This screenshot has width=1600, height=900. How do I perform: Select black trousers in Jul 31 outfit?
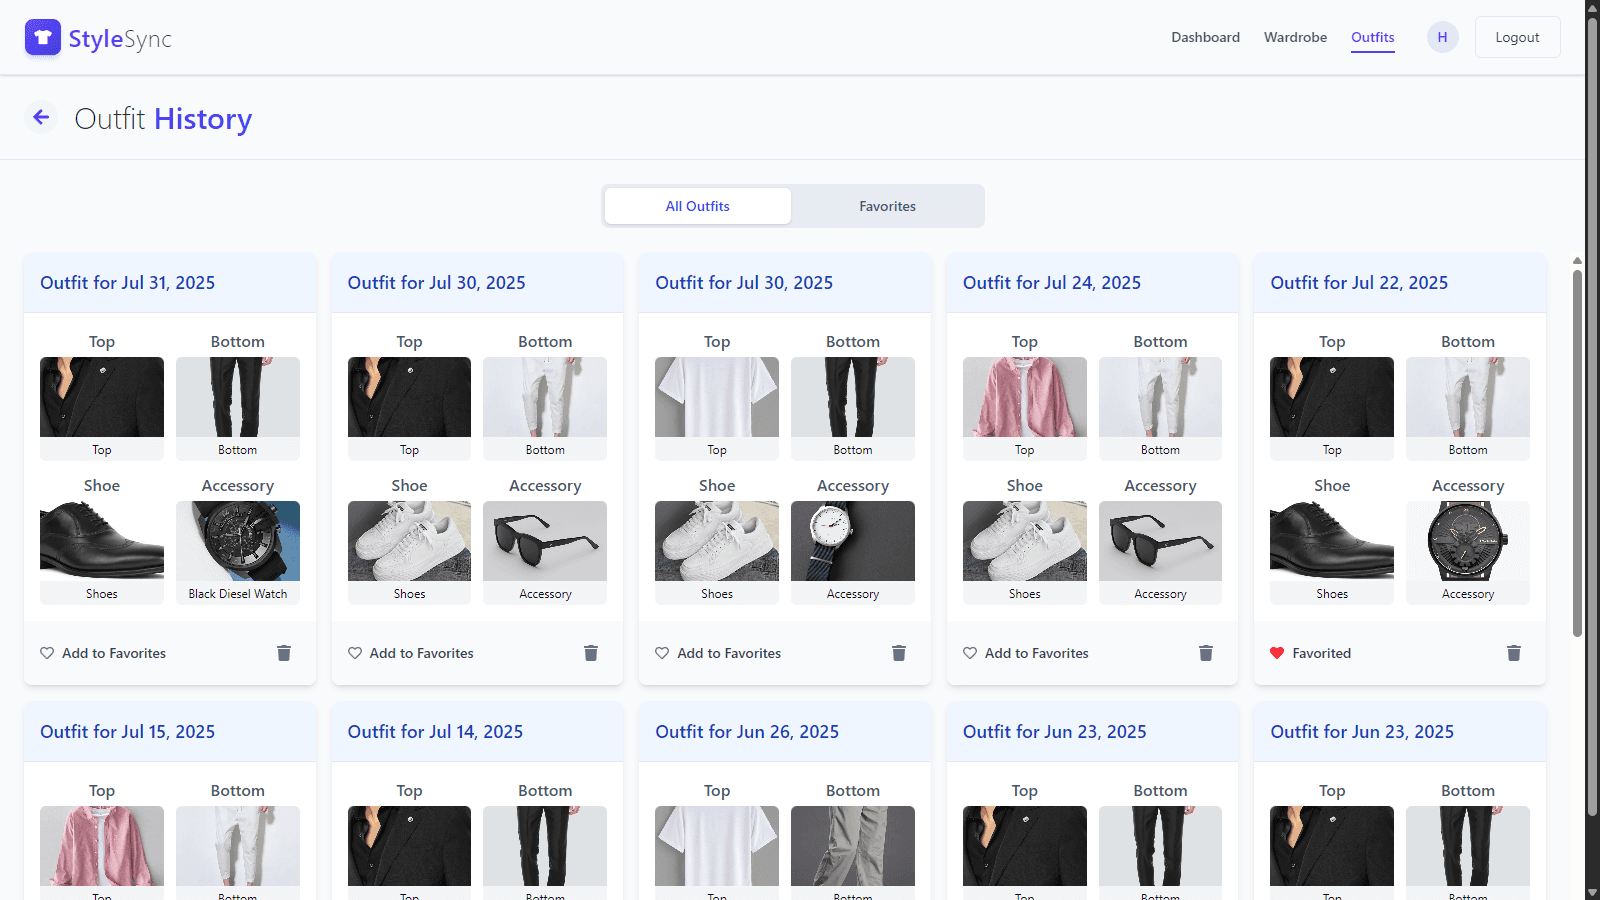tap(238, 397)
